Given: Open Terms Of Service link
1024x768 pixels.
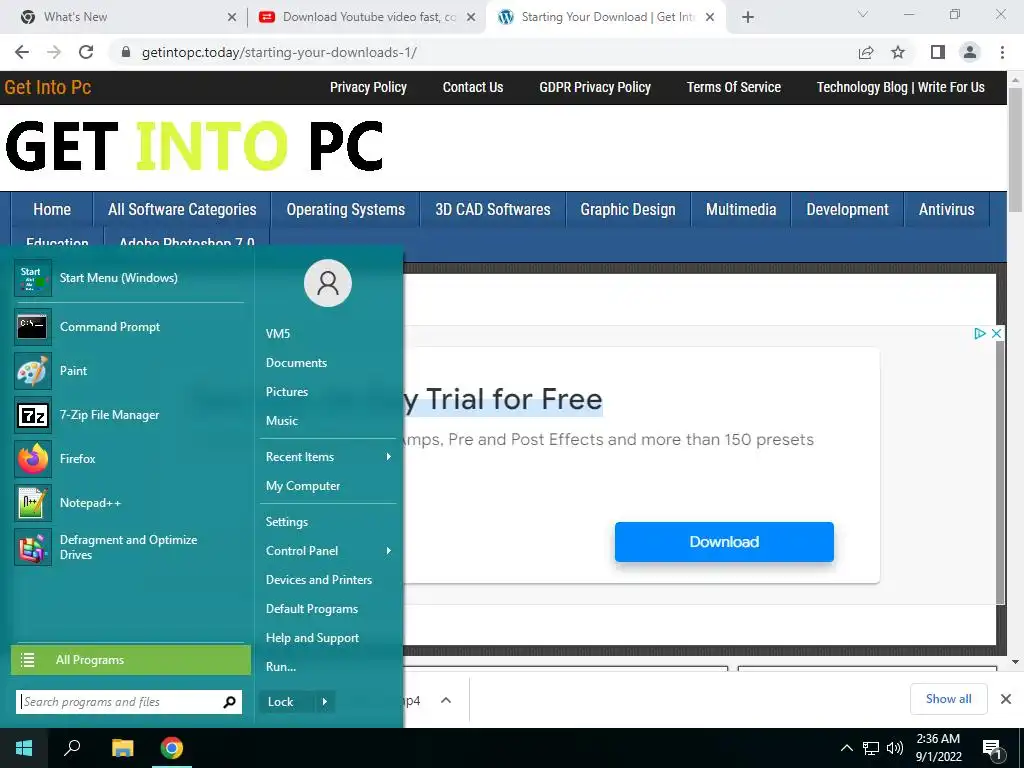Looking at the screenshot, I should click(x=733, y=88).
